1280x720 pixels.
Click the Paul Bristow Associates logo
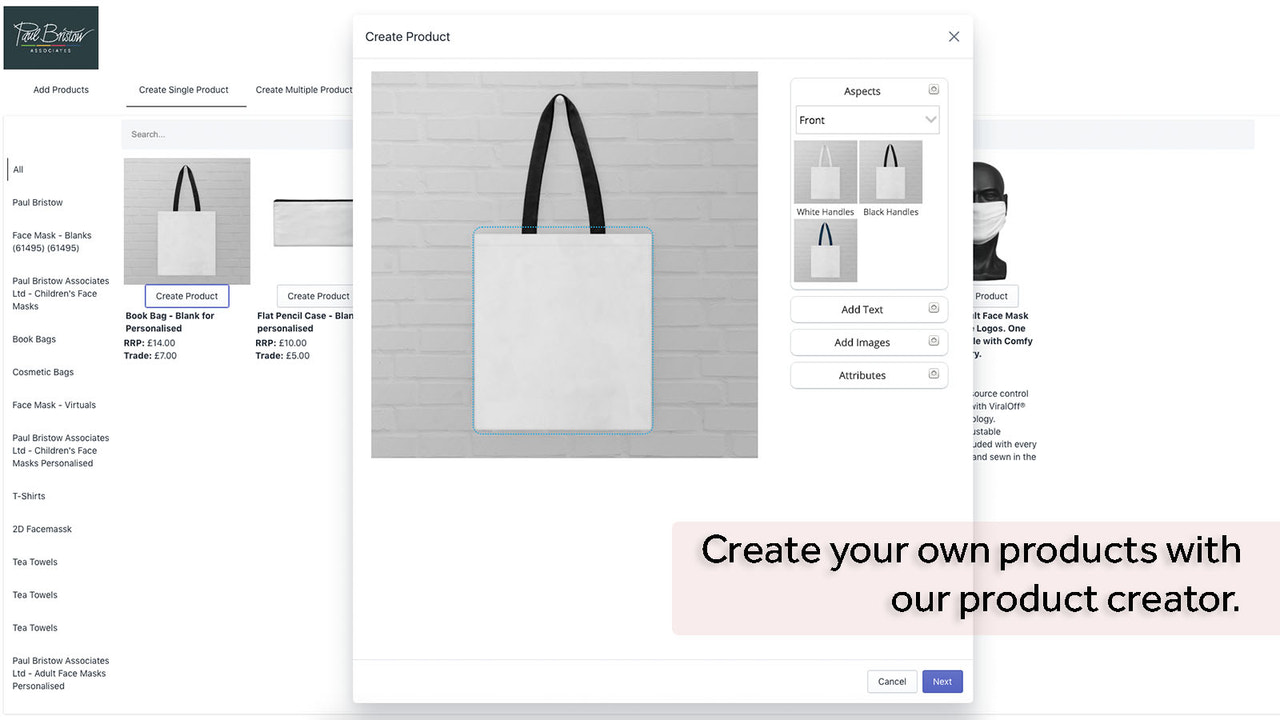pyautogui.click(x=51, y=37)
